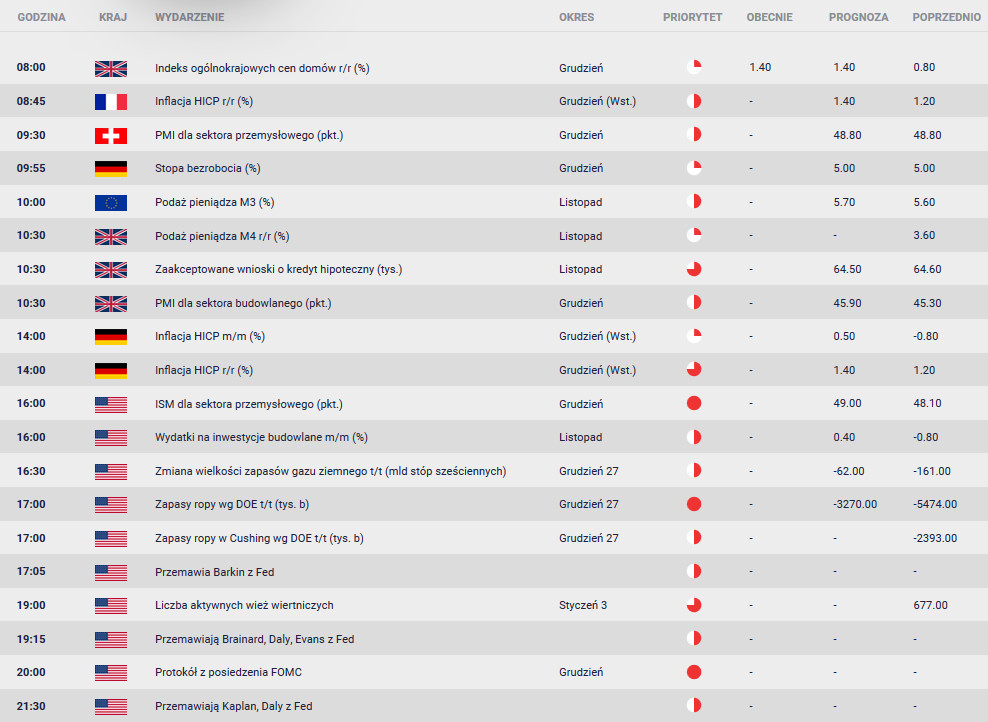Click the French flag icon
988x722 pixels.
tap(111, 102)
